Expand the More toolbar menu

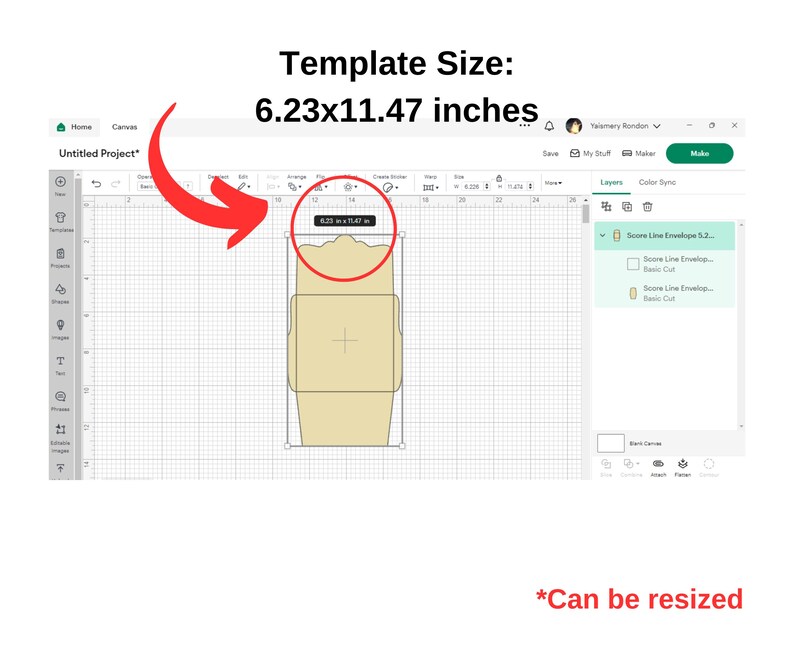[x=553, y=183]
